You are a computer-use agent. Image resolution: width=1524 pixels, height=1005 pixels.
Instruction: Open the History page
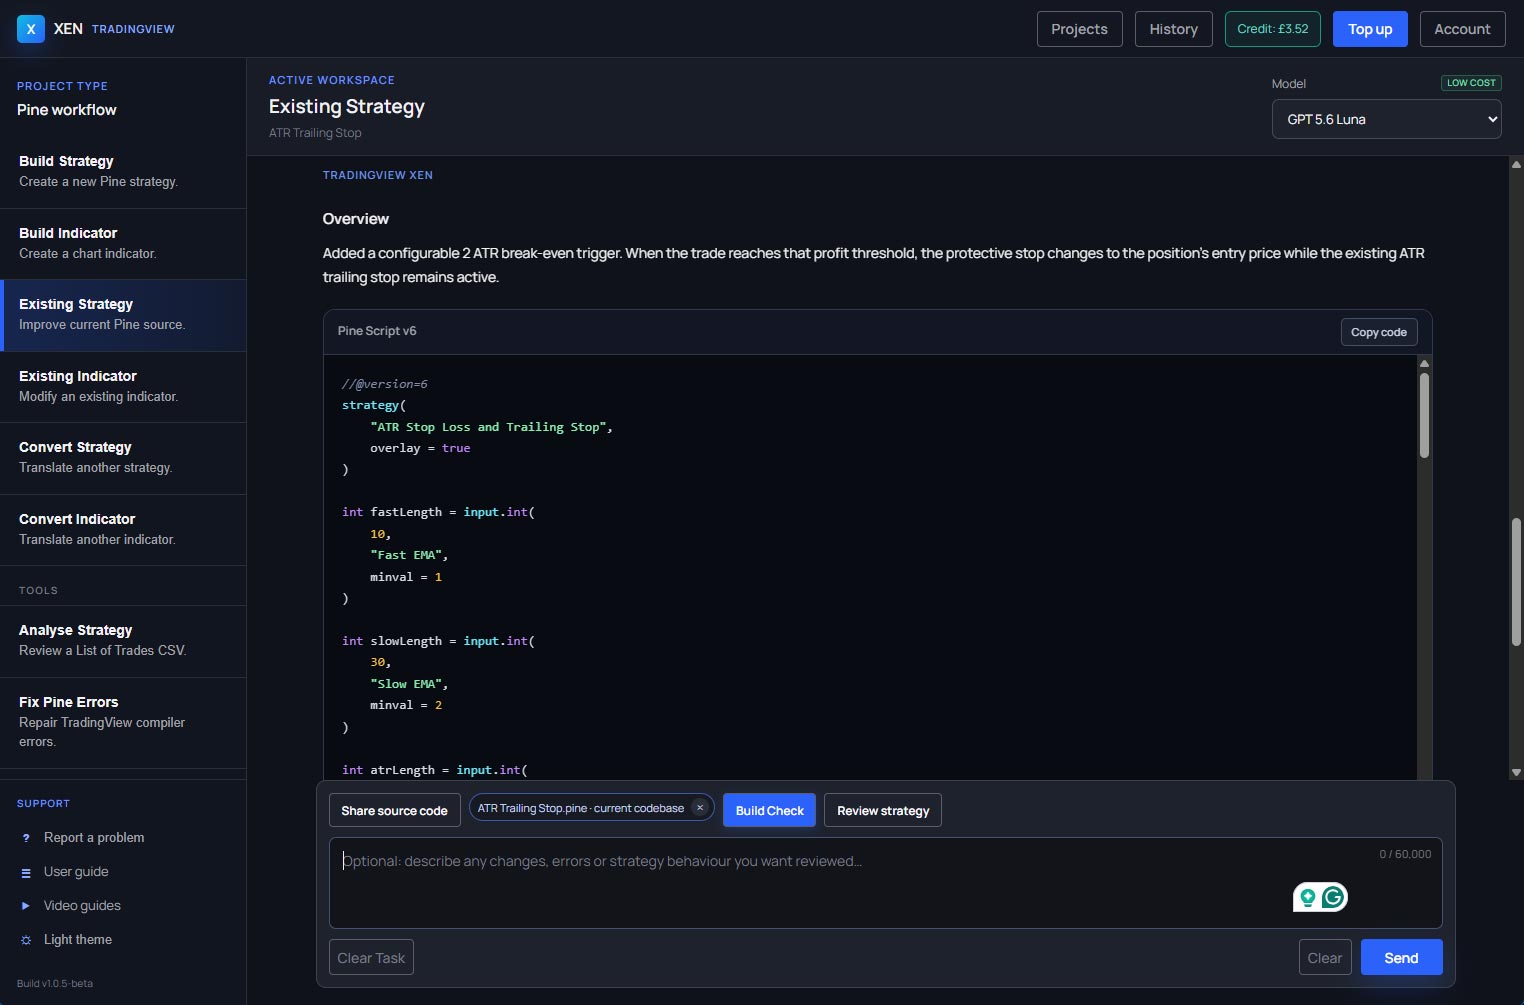(1173, 29)
